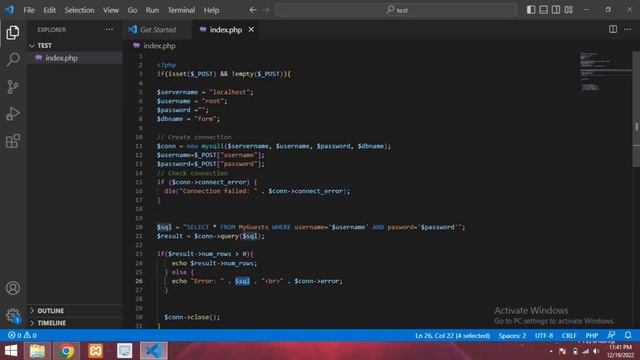
Task: Click the code minimap preview
Action: (605, 72)
